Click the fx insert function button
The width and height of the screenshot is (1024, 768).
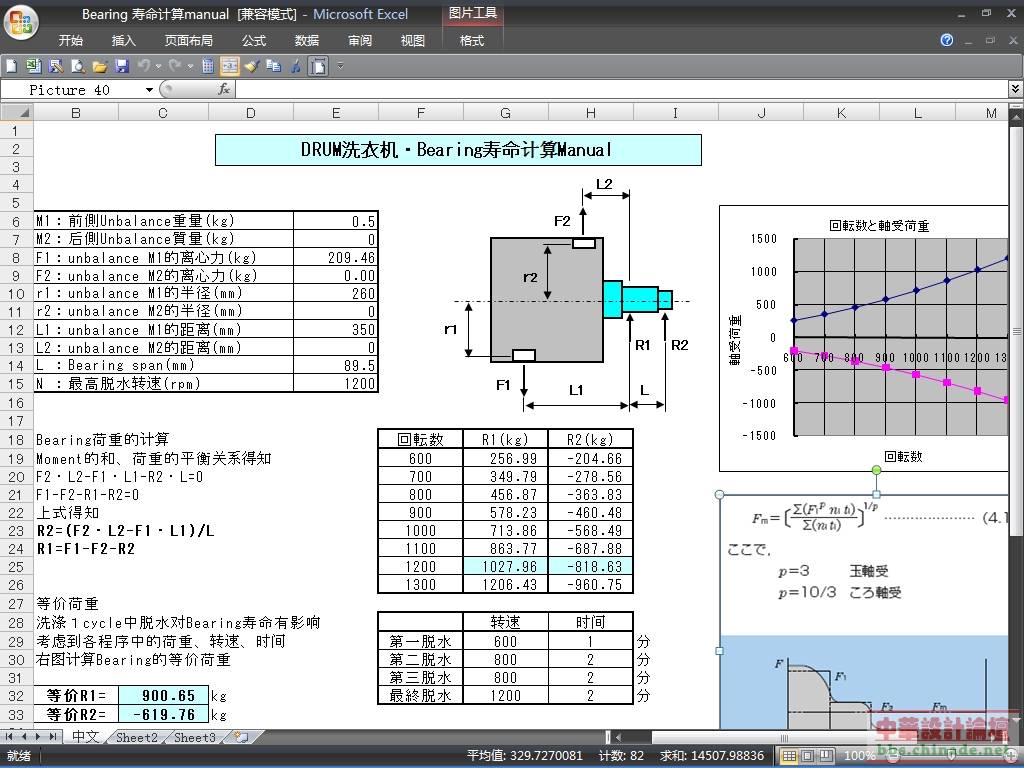pyautogui.click(x=224, y=89)
